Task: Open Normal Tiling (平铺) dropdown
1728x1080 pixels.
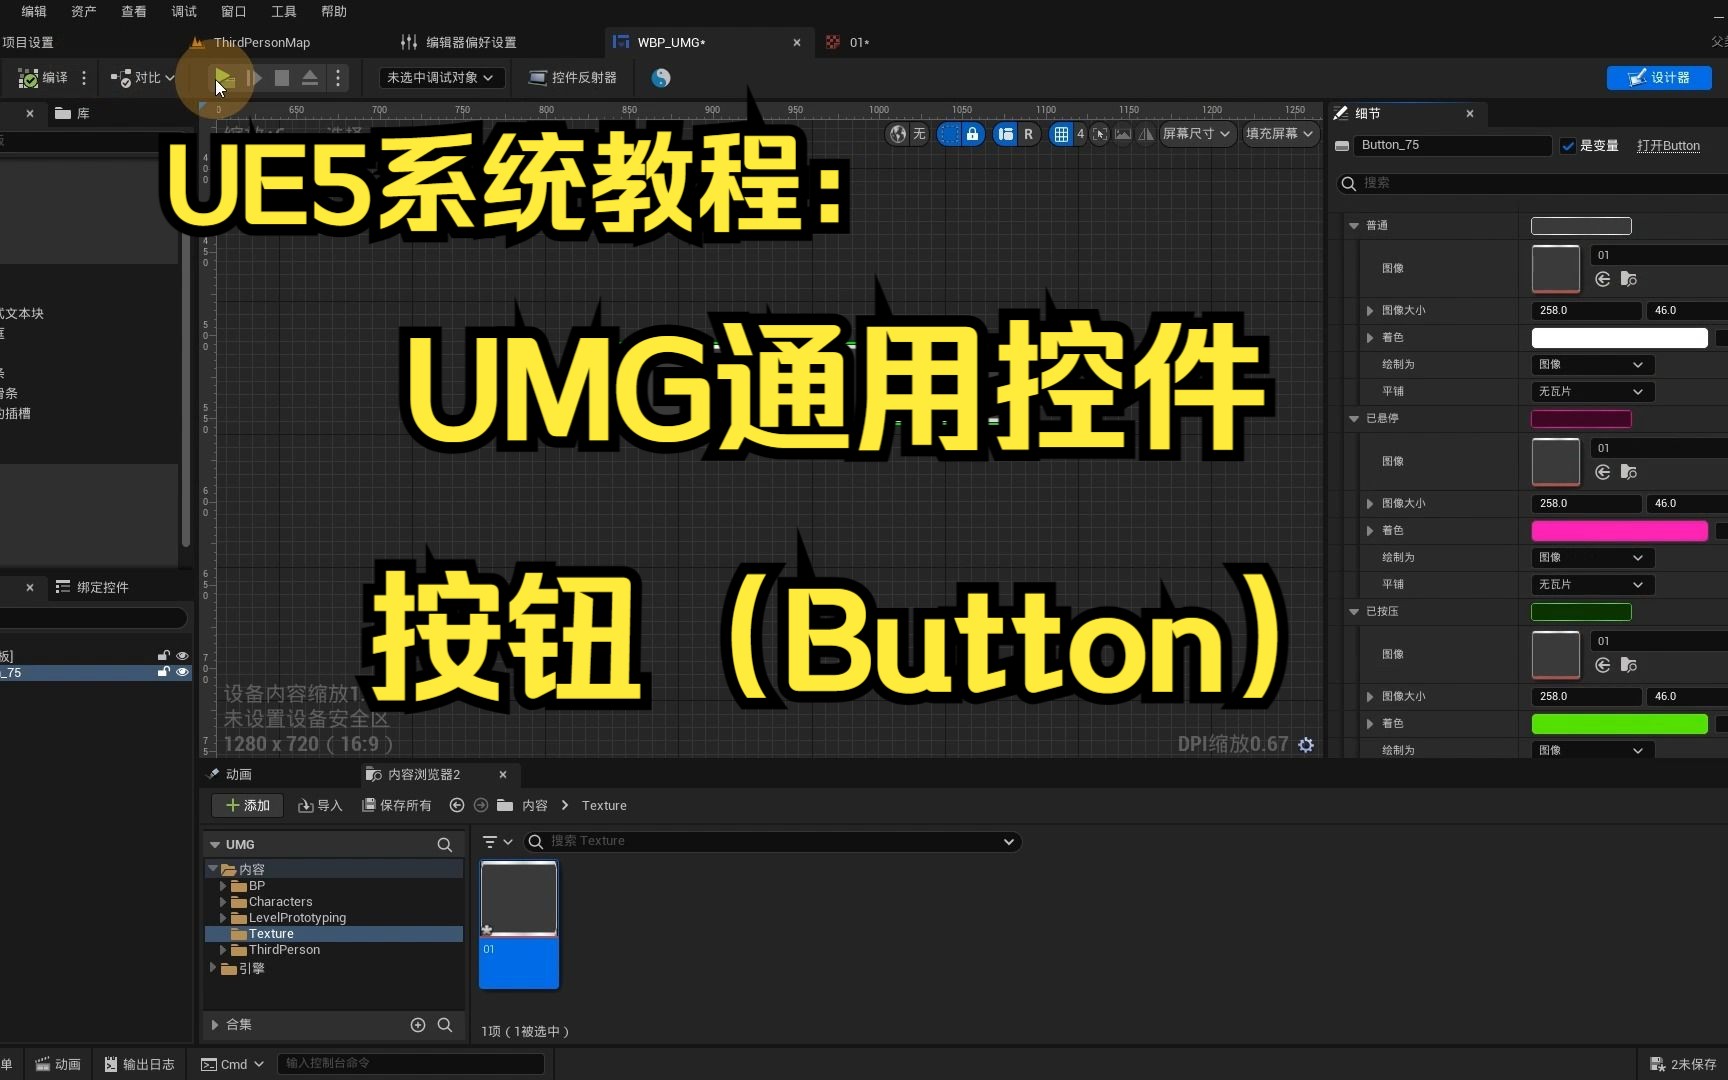Action: pyautogui.click(x=1591, y=392)
